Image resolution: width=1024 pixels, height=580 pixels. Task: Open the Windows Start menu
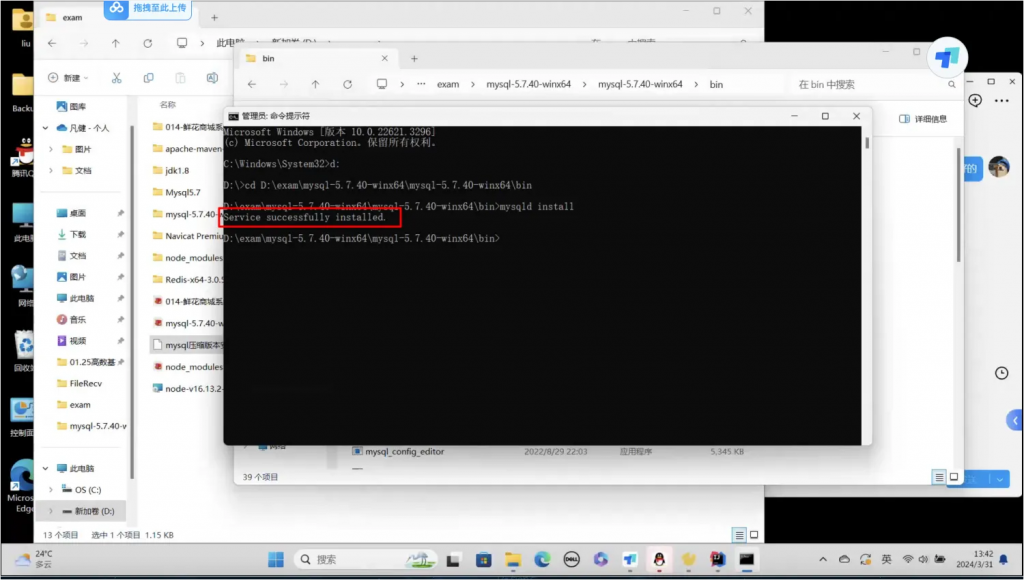pos(275,559)
